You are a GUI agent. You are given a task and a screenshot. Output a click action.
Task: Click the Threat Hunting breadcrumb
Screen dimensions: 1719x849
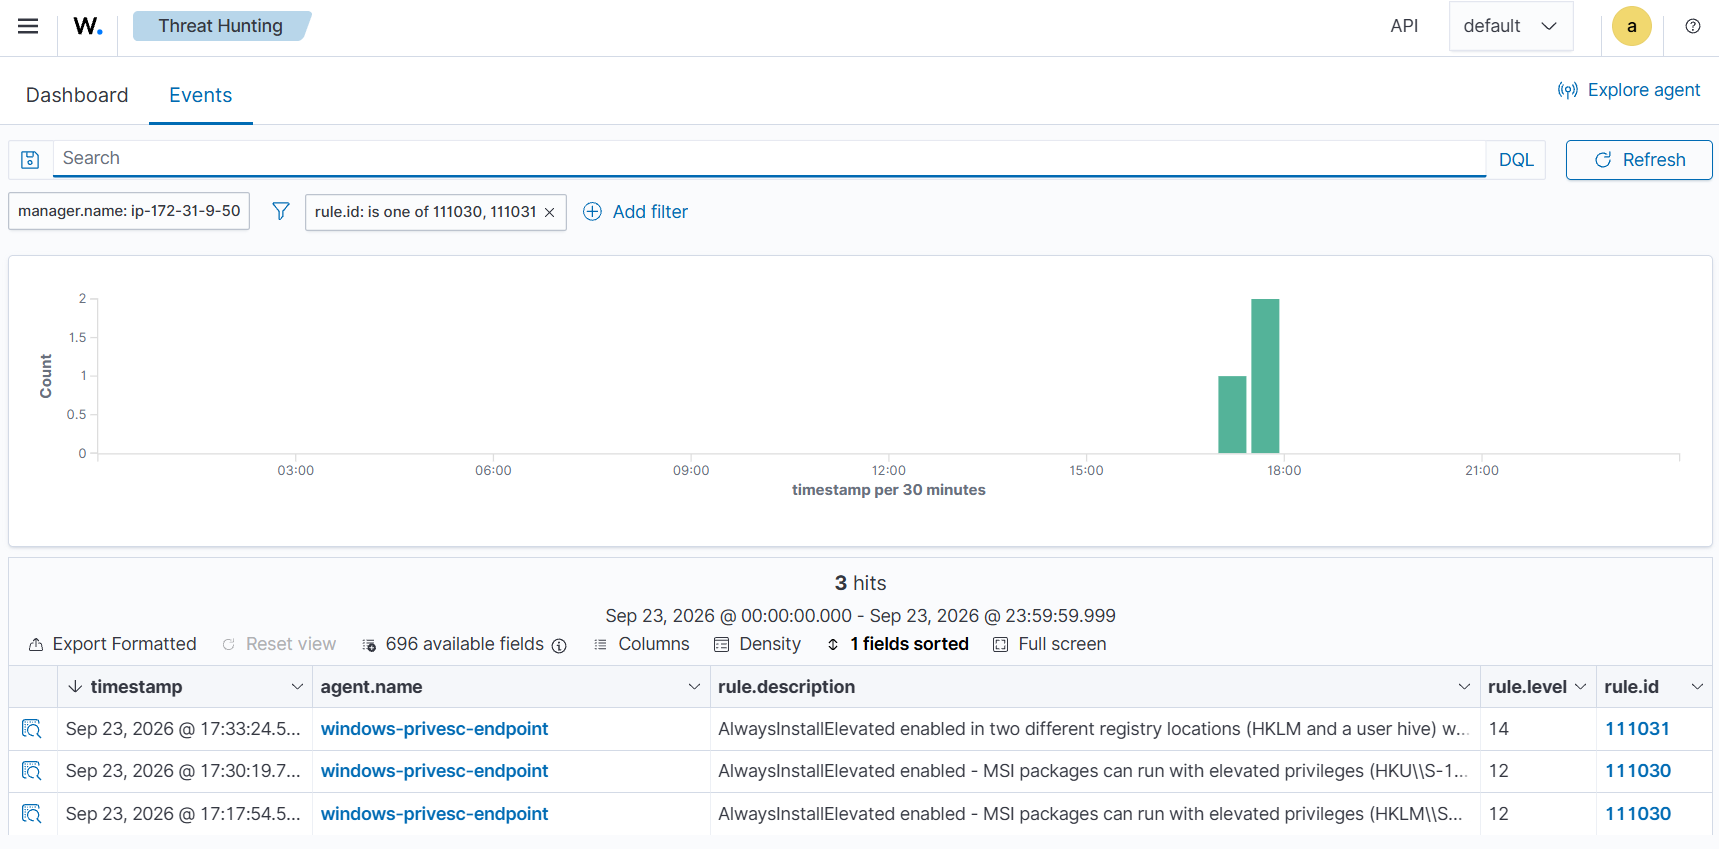click(x=221, y=26)
